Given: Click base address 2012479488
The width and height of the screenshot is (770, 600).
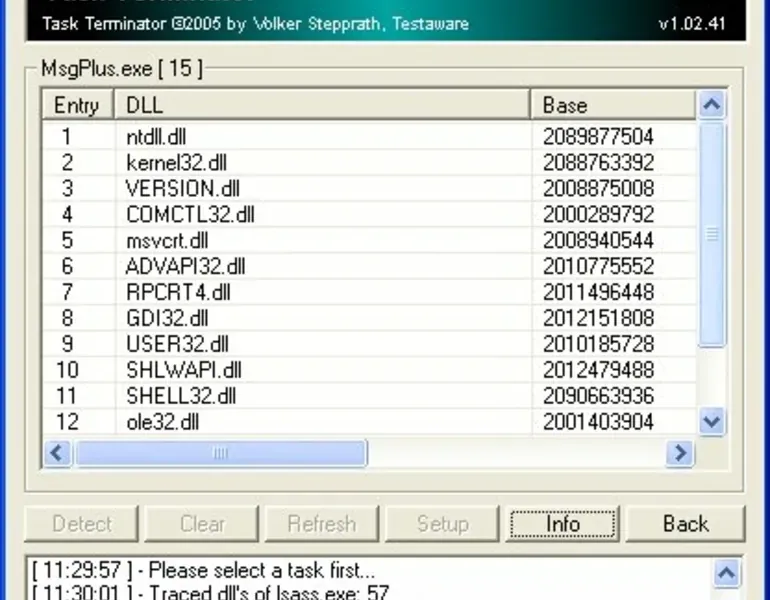Looking at the screenshot, I should point(598,370).
